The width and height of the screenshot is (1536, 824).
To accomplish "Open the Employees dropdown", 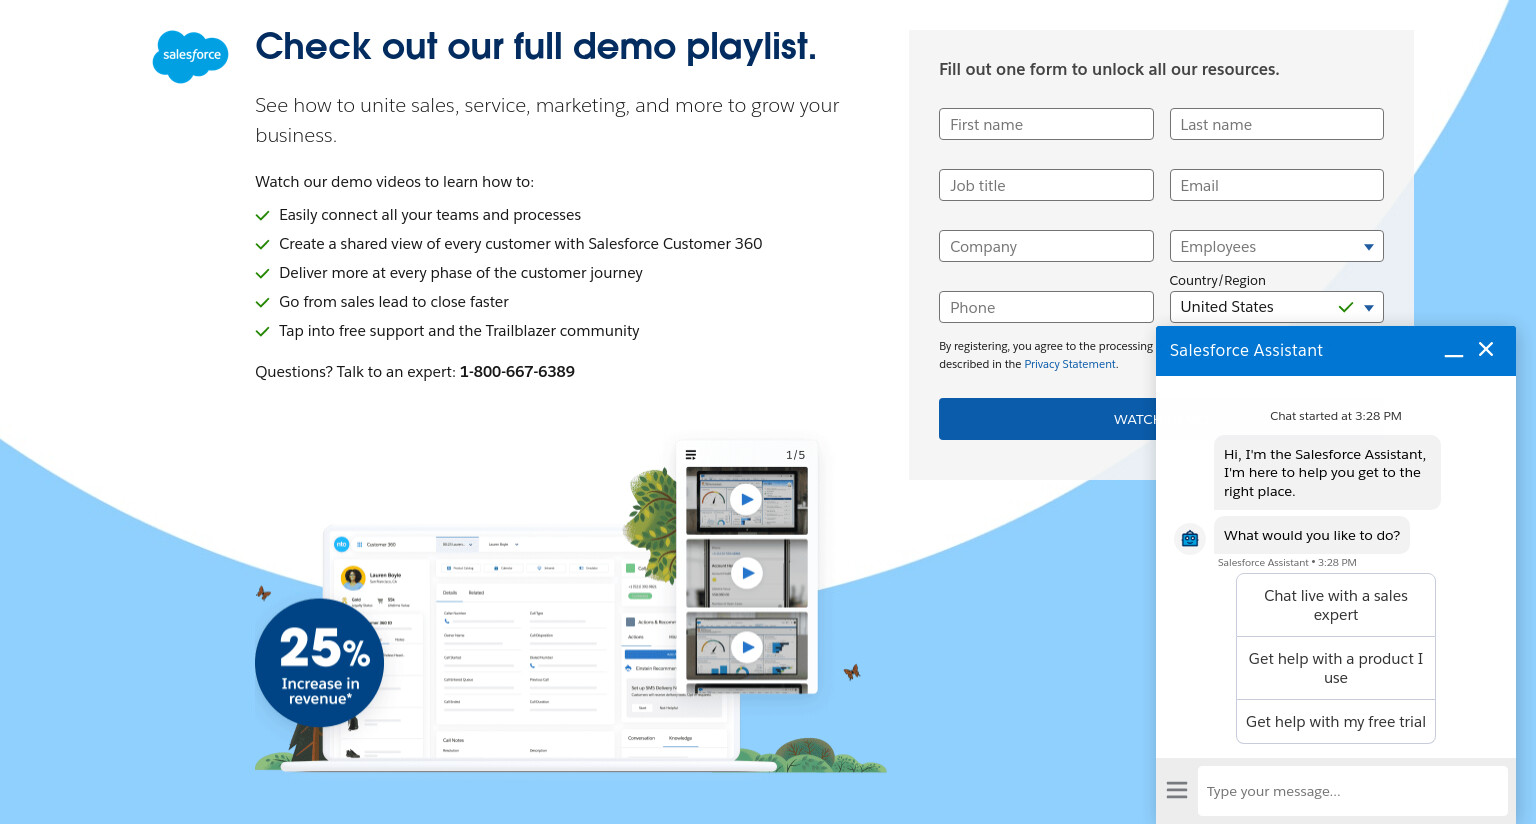I will [1276, 246].
